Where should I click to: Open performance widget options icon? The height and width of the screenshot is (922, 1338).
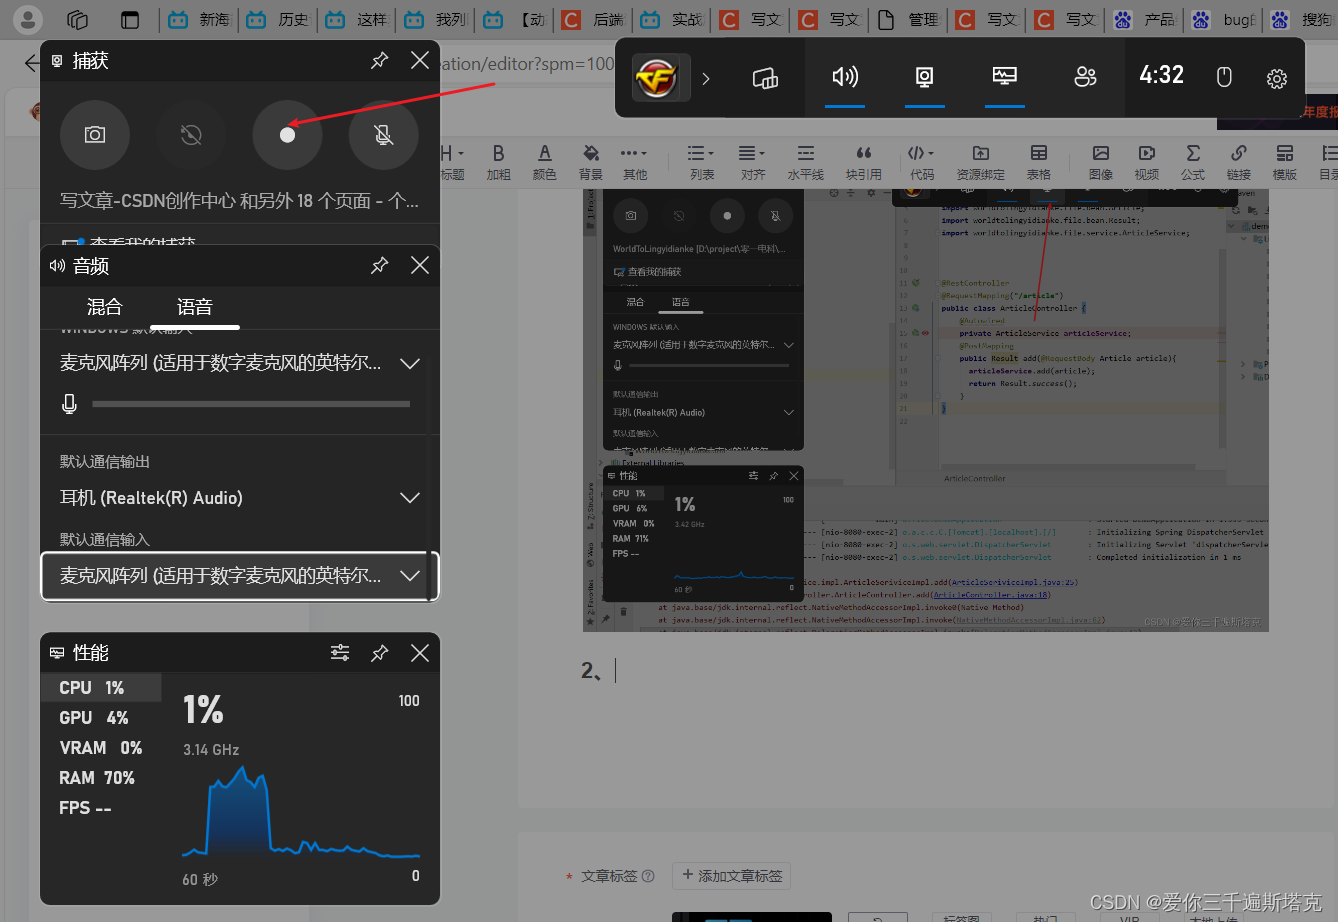340,653
